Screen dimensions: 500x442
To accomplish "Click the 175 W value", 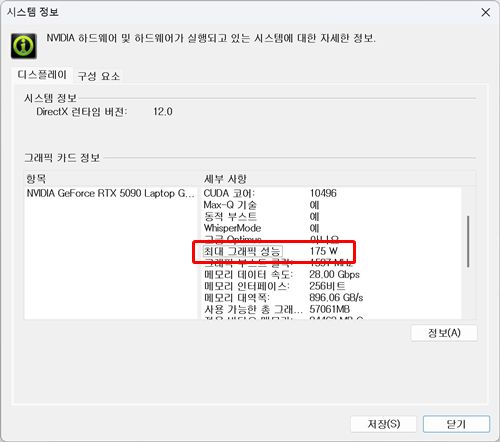I will tap(324, 251).
